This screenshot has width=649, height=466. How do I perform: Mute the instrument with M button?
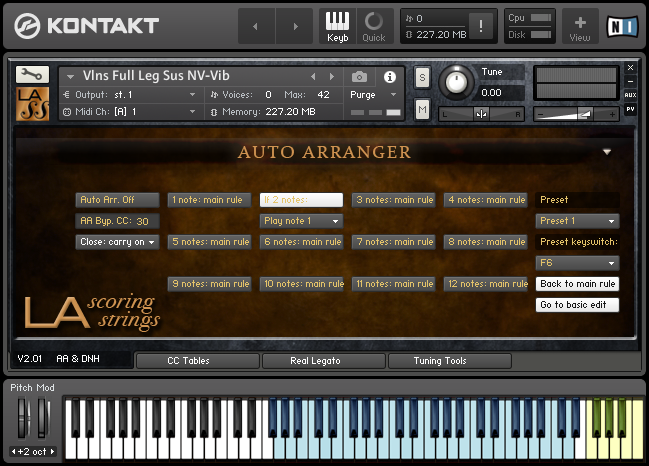[x=422, y=110]
